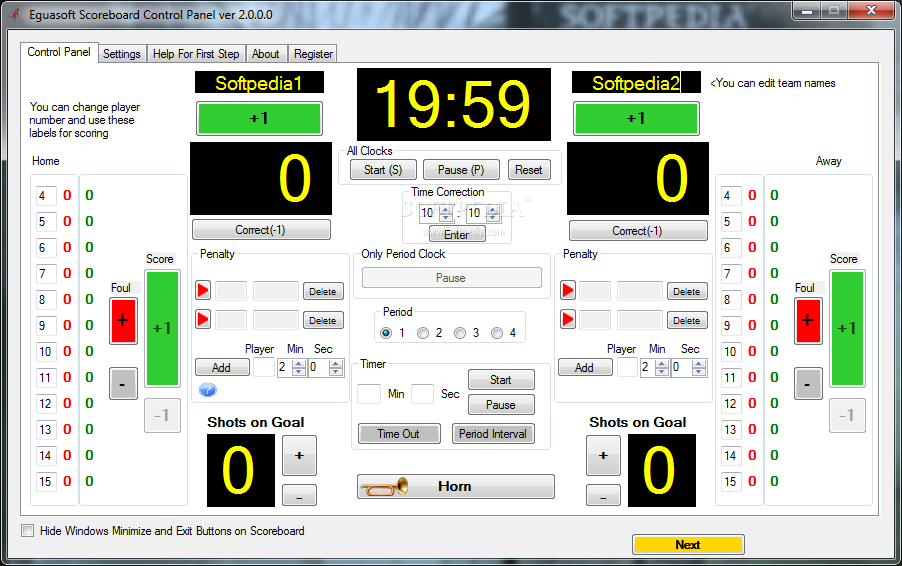
Task: Pause the Timer
Action: click(501, 404)
